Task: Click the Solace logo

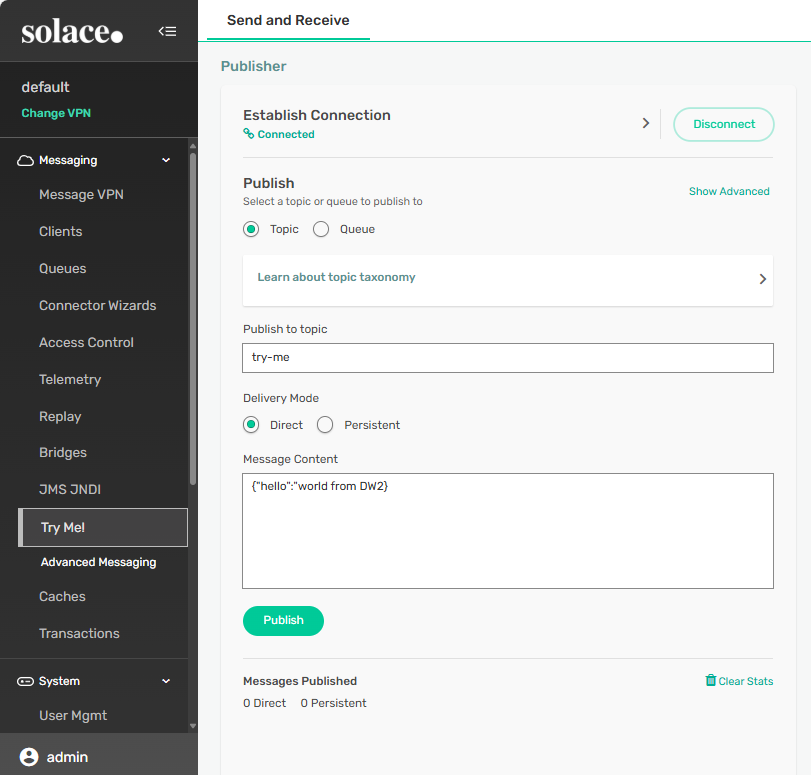Action: coord(72,32)
